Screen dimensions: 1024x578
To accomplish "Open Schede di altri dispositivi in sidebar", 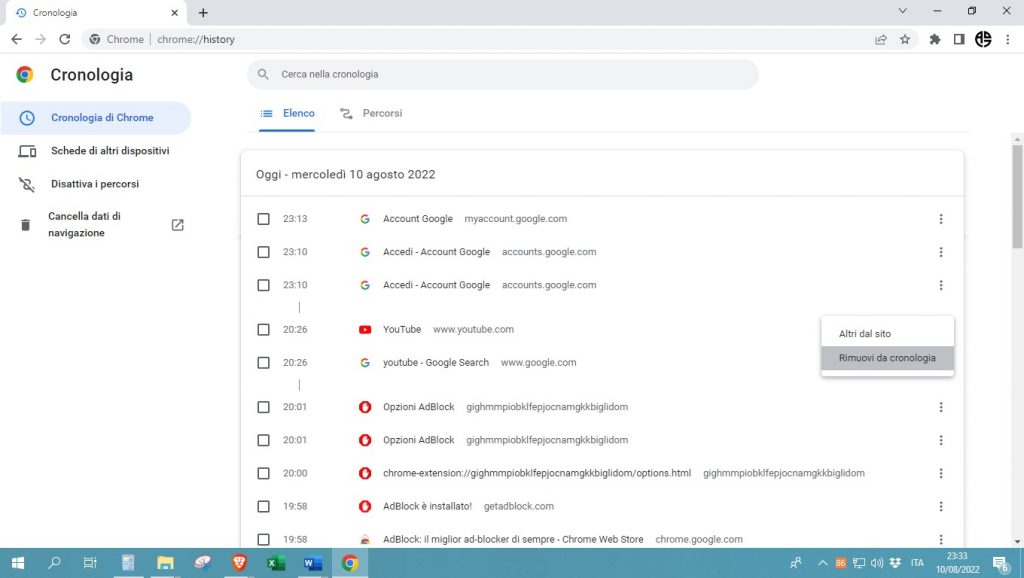I will click(x=110, y=151).
